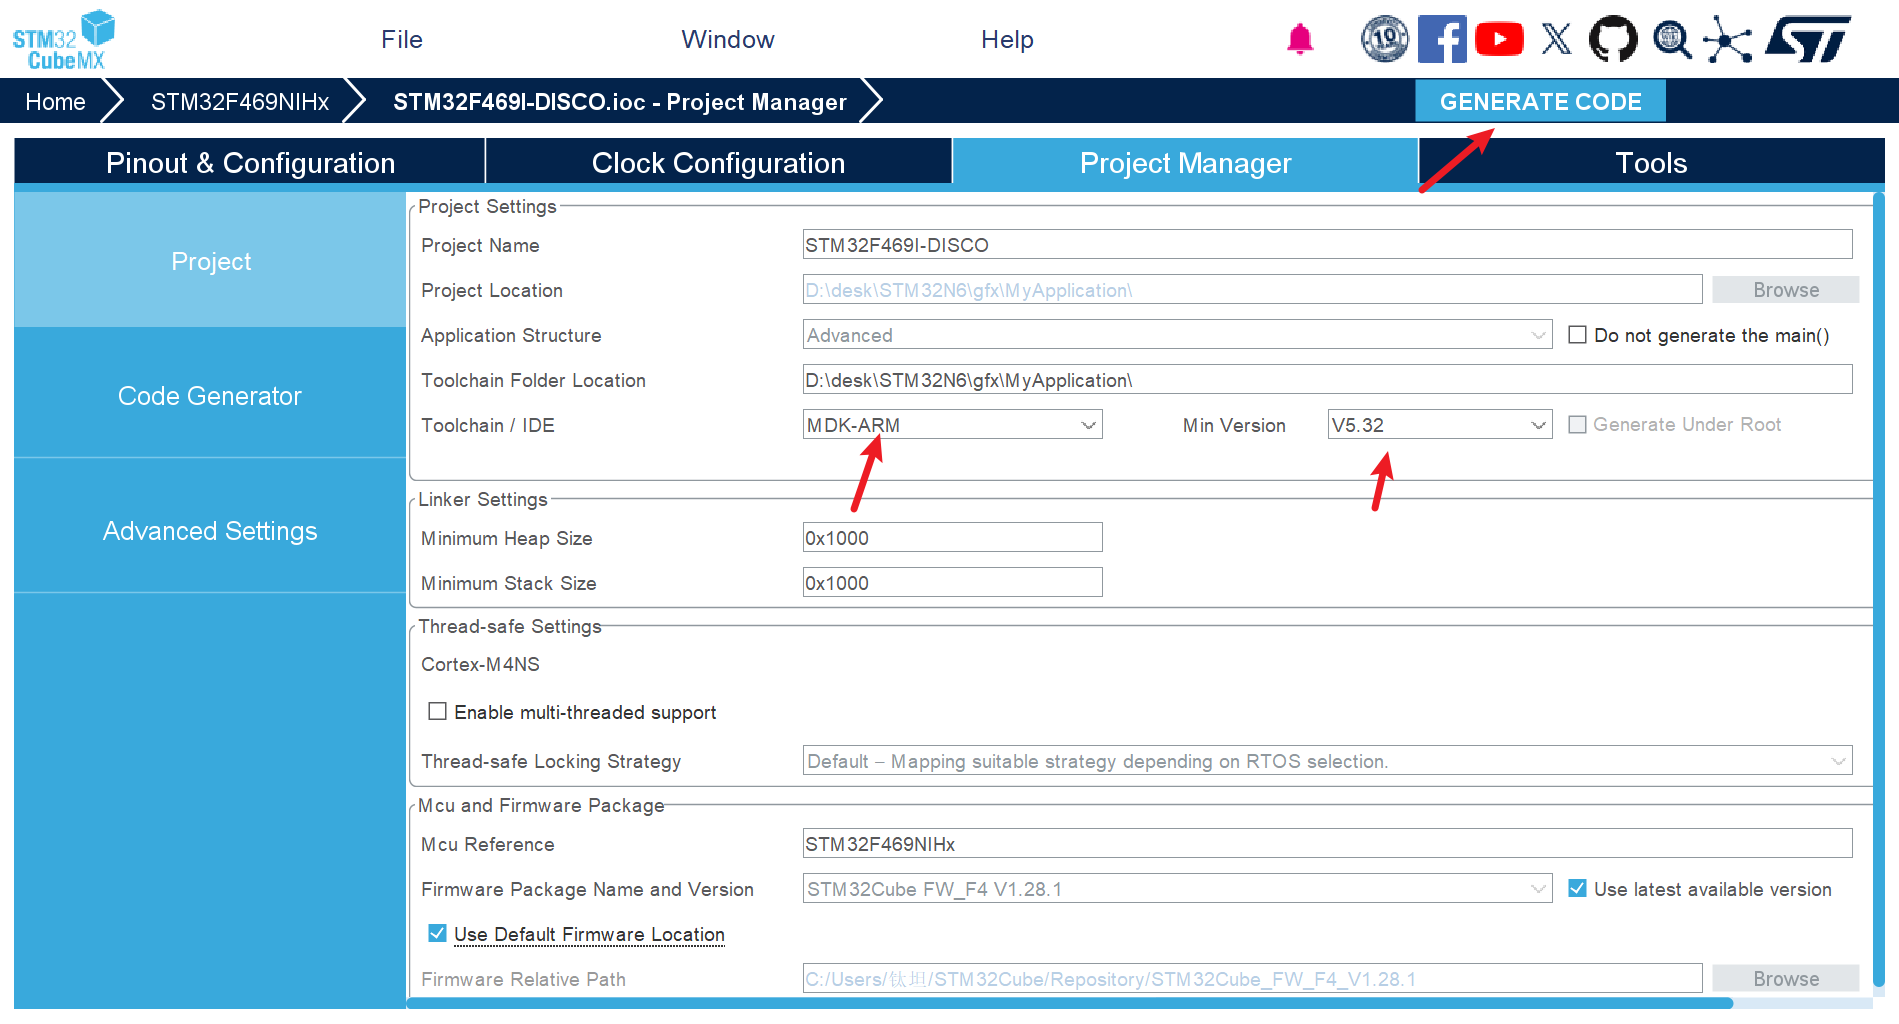Click Browse next to Project Location
Image resolution: width=1899 pixels, height=1024 pixels.
pyautogui.click(x=1785, y=290)
